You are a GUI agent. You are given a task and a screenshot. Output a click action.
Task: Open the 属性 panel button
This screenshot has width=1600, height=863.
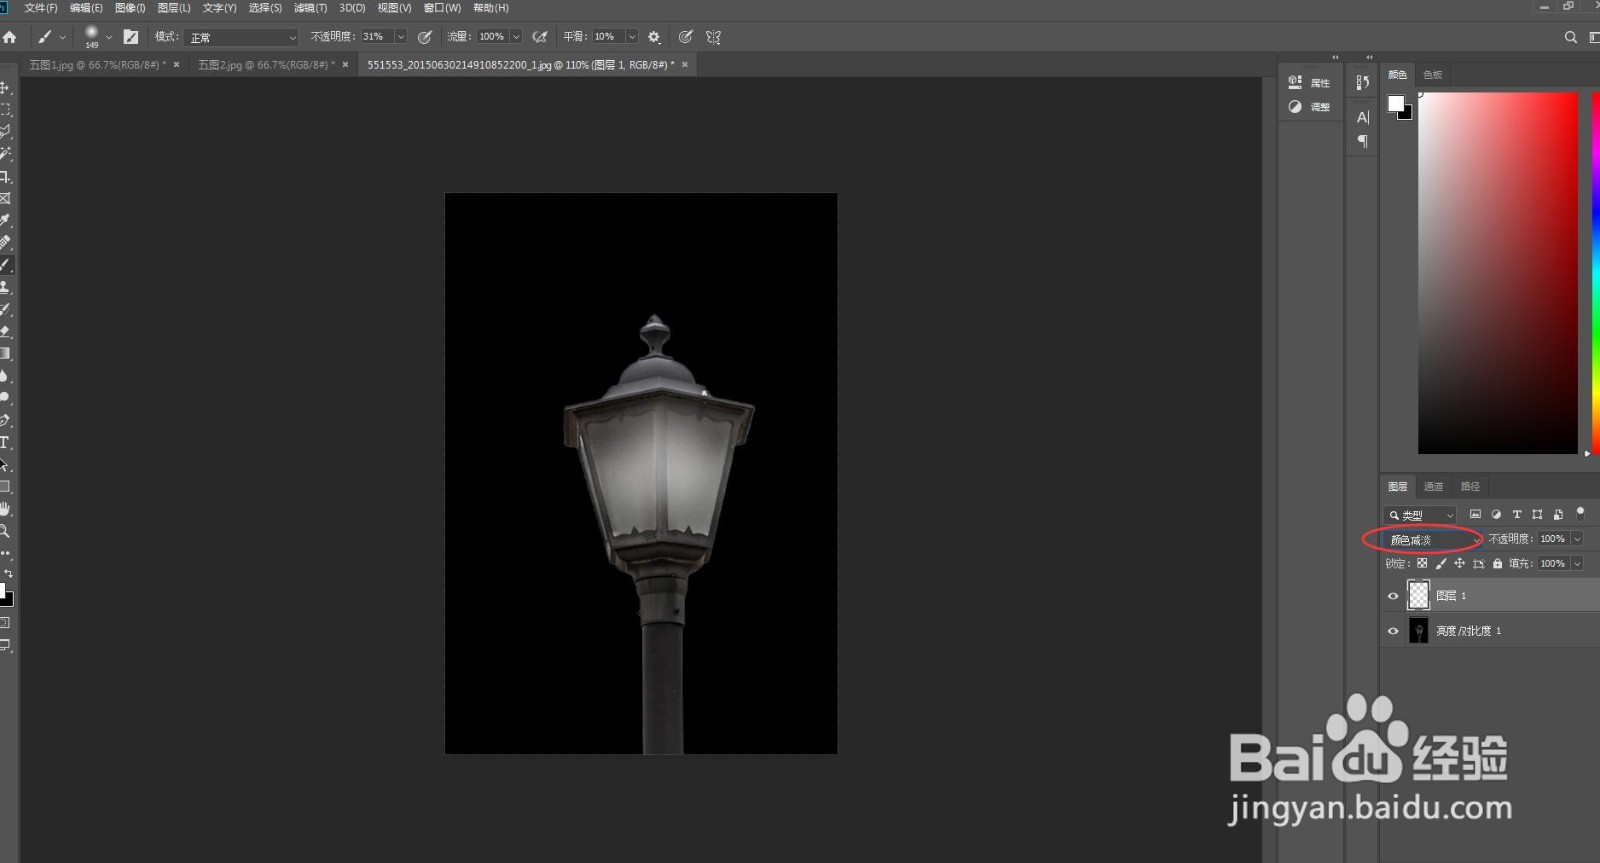pos(1310,83)
